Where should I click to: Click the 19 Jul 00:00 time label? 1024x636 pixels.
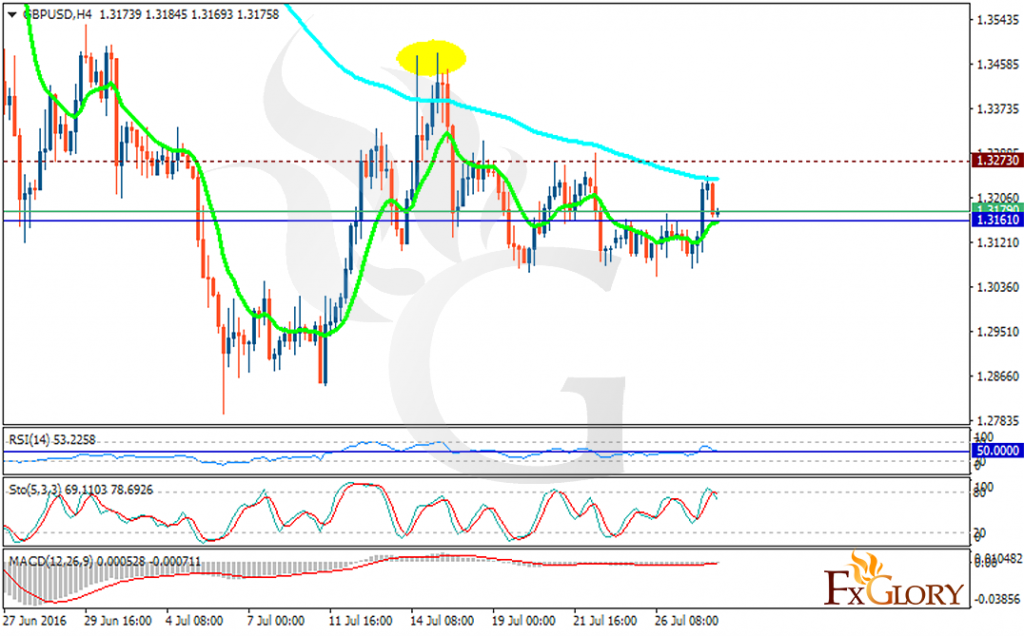click(x=523, y=620)
